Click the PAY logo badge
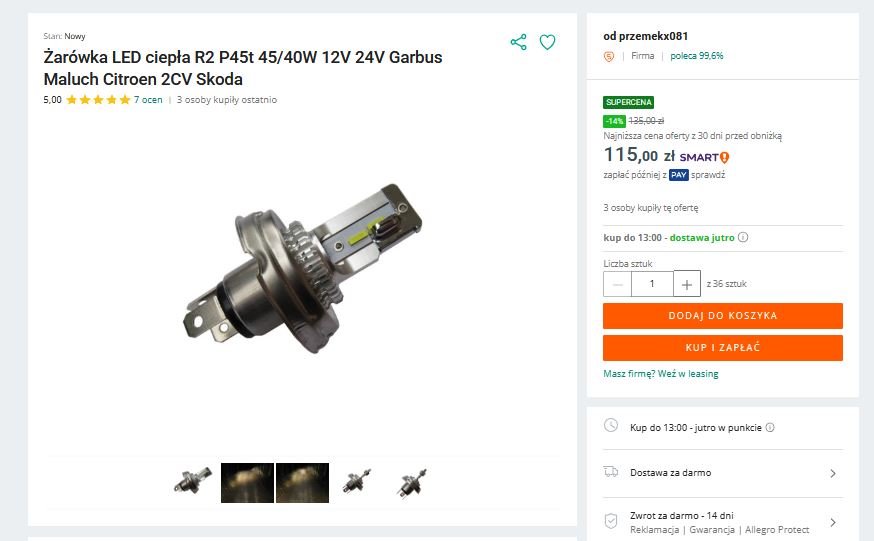 click(x=678, y=175)
